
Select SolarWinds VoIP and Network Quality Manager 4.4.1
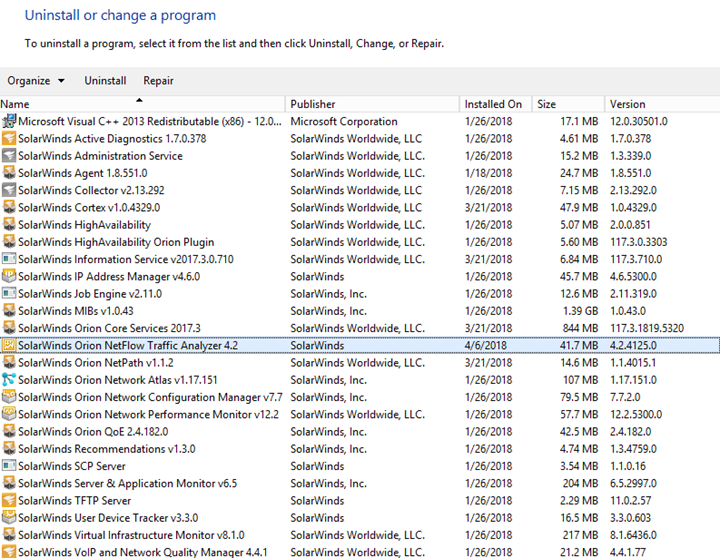(142, 552)
